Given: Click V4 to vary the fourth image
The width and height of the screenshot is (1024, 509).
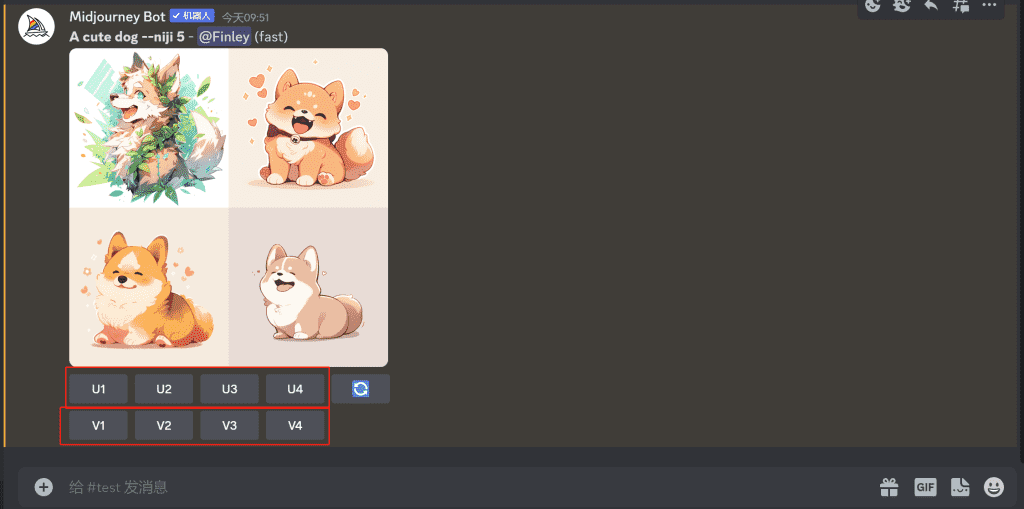Looking at the screenshot, I should click(x=295, y=425).
